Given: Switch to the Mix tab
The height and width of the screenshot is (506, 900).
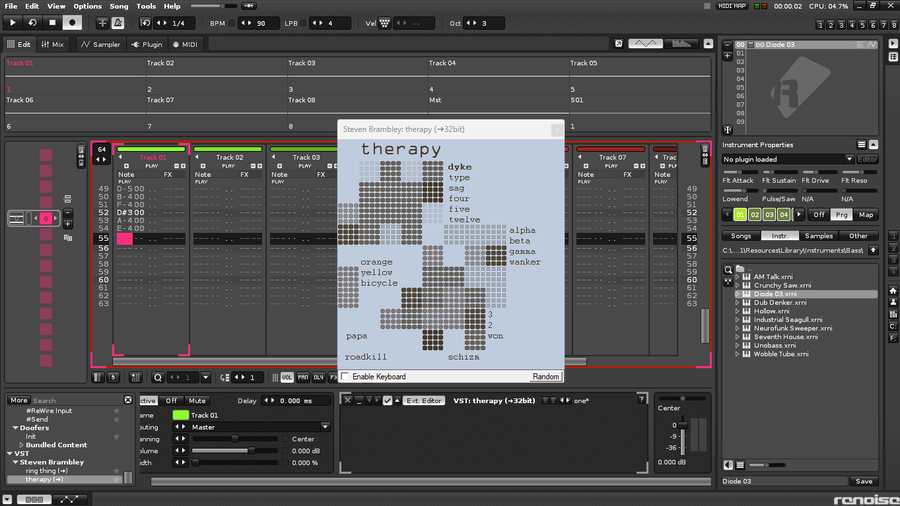Looking at the screenshot, I should (x=52, y=44).
